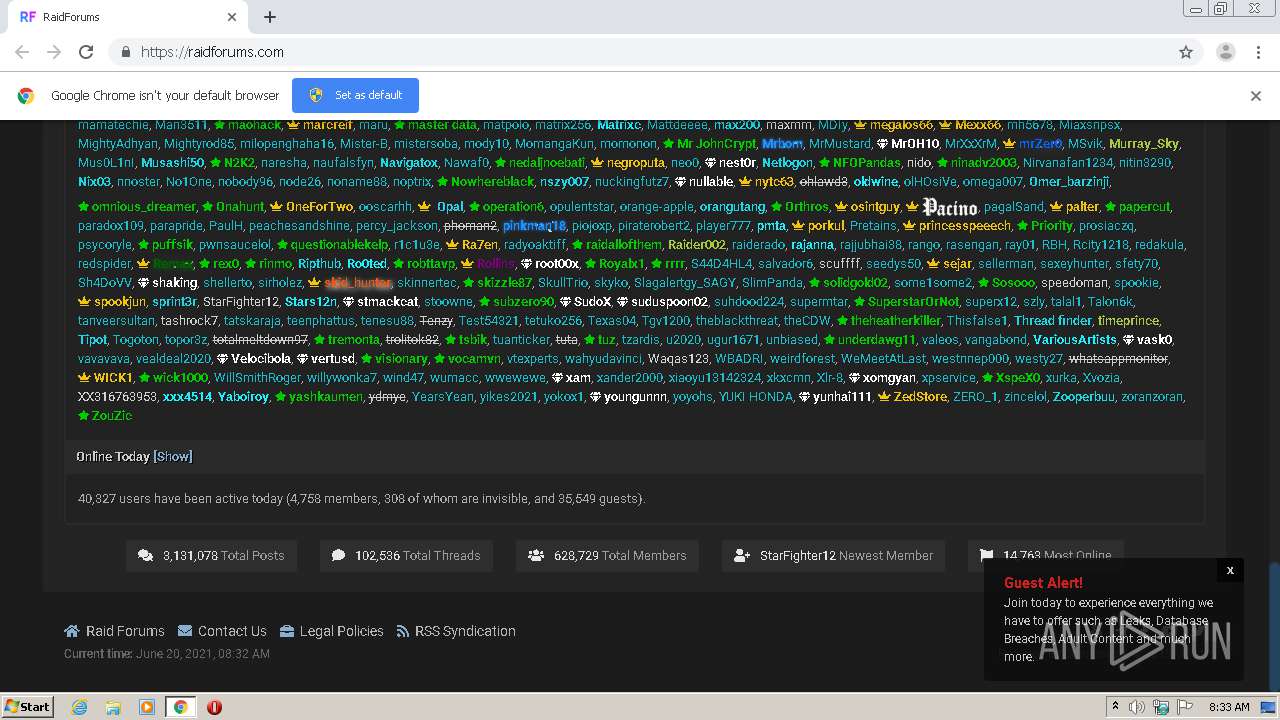Open user ZedStore's profile
1280x720 pixels.
[x=920, y=397]
